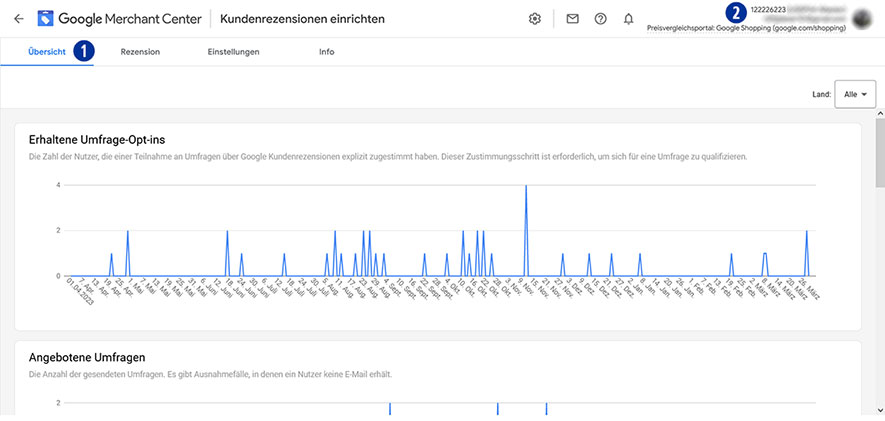Open the Info tab
The height and width of the screenshot is (421, 885).
(327, 52)
